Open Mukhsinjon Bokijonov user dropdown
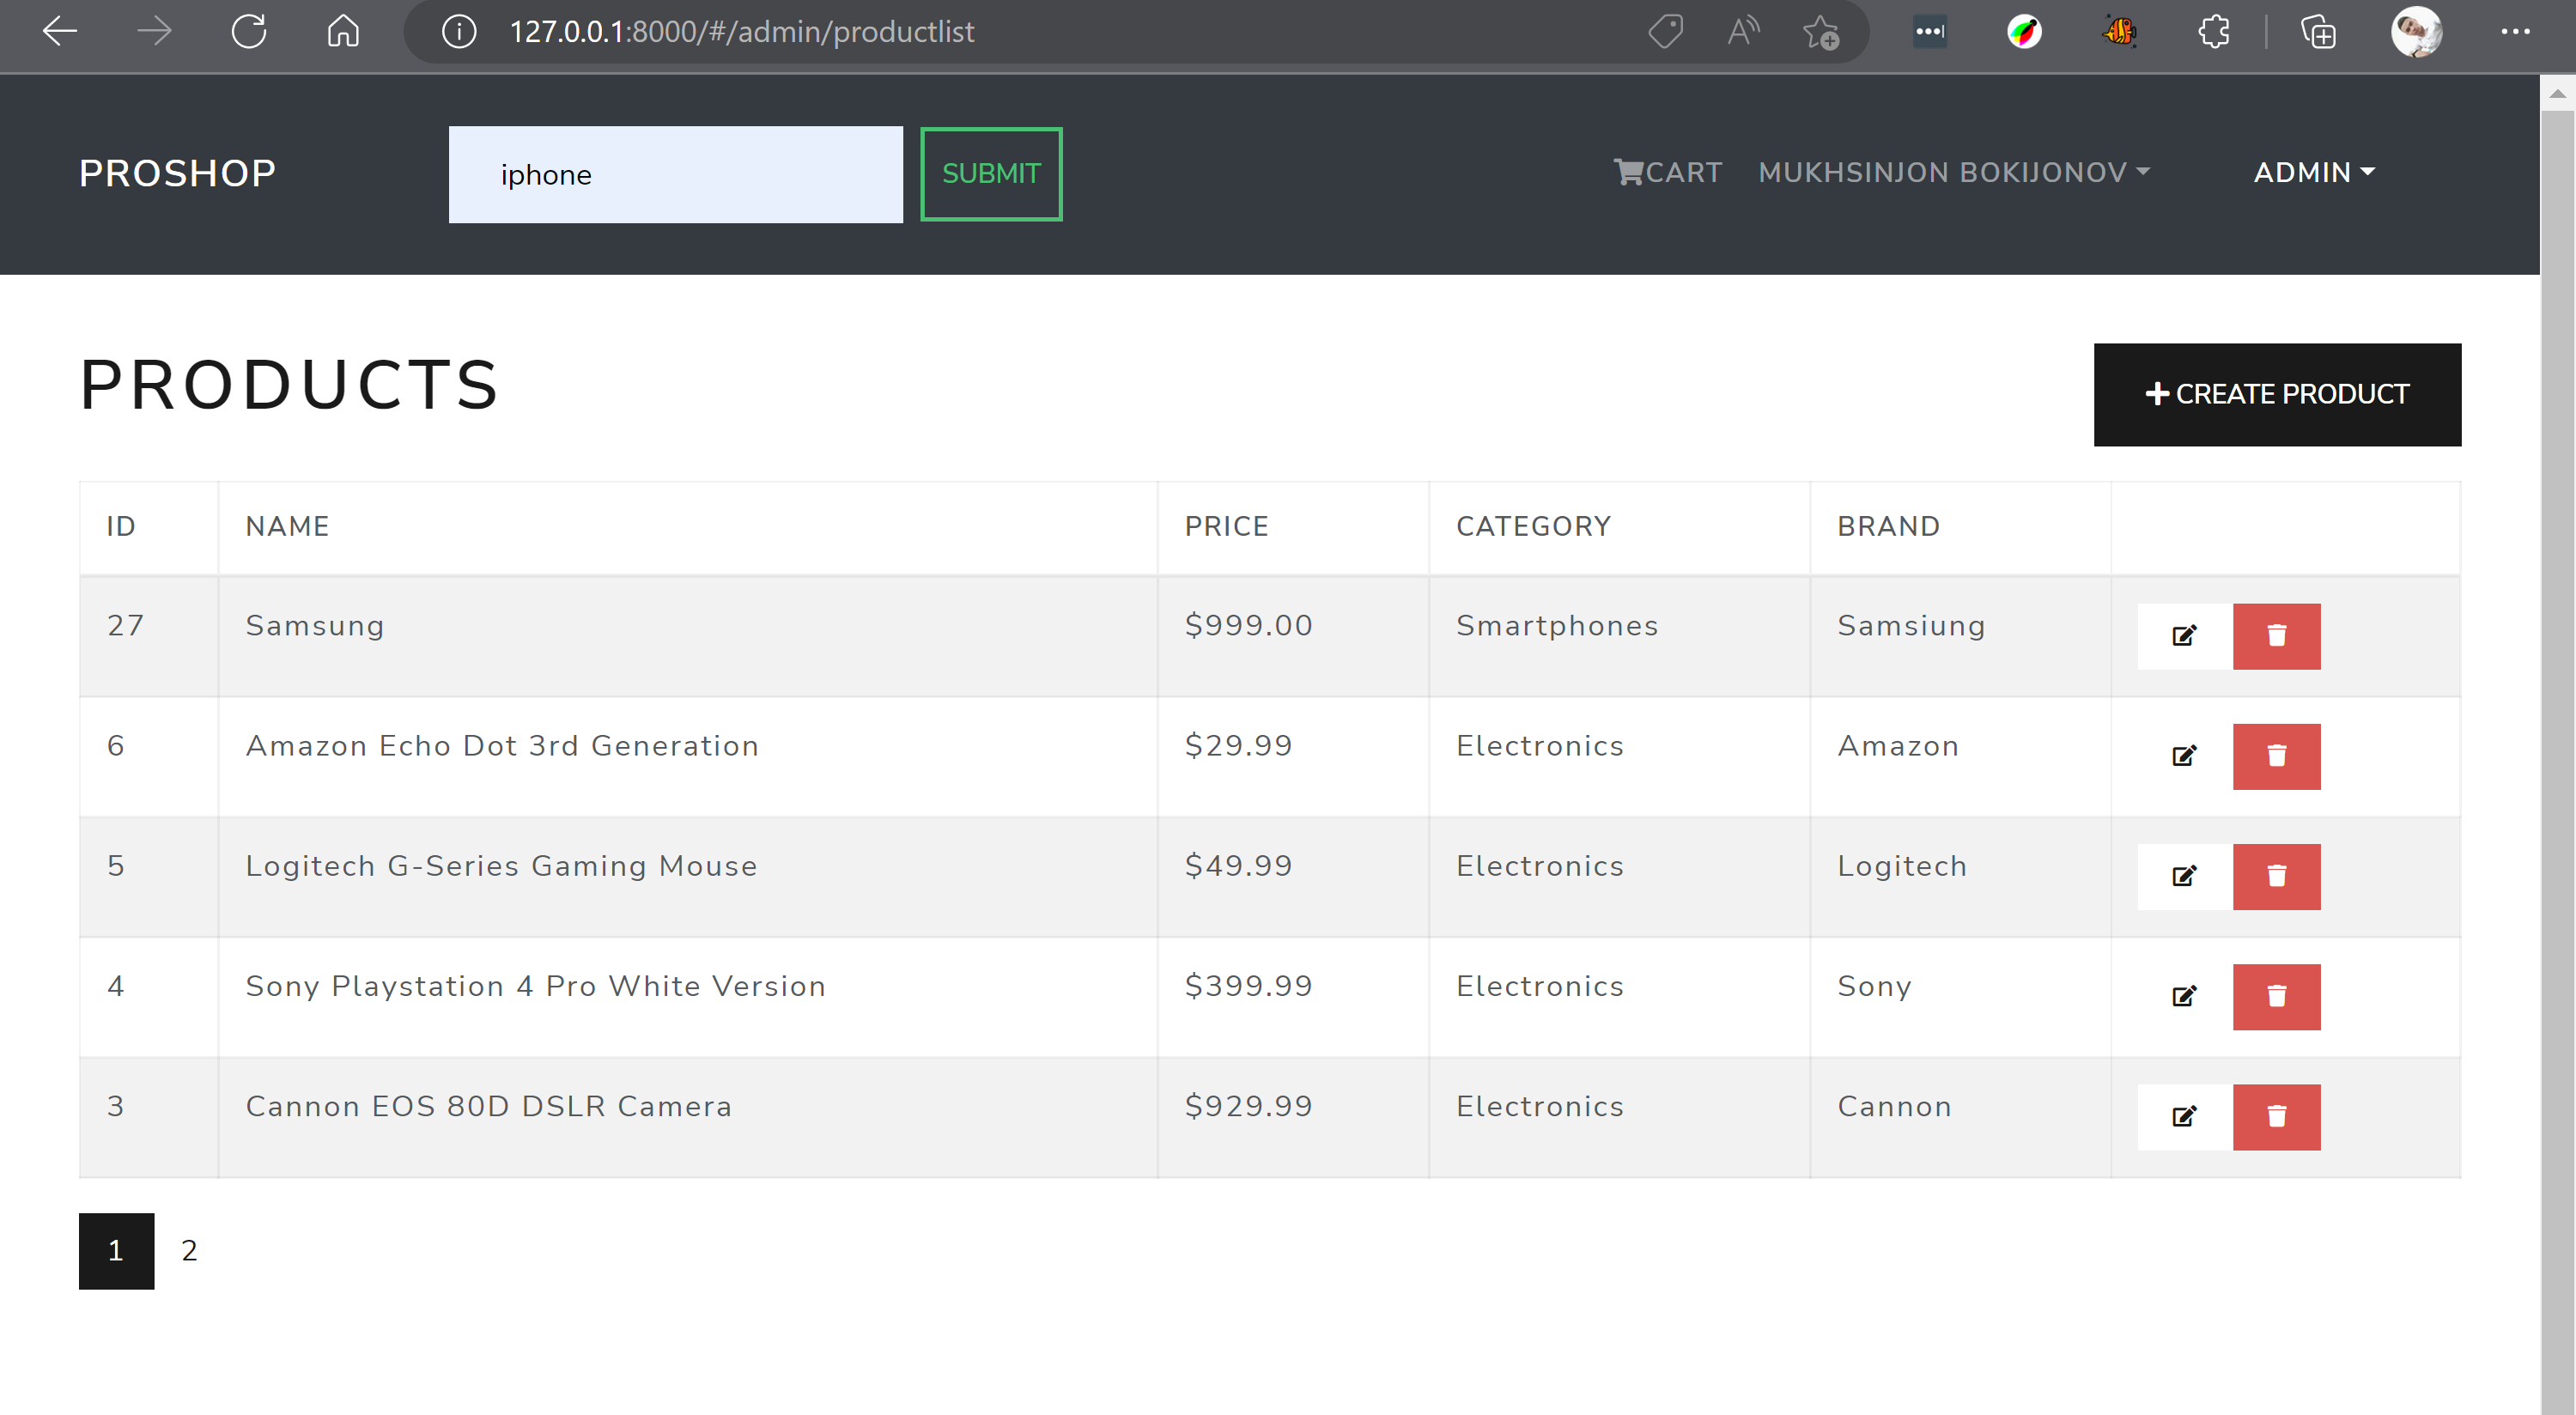The height and width of the screenshot is (1415, 2576). [1953, 173]
